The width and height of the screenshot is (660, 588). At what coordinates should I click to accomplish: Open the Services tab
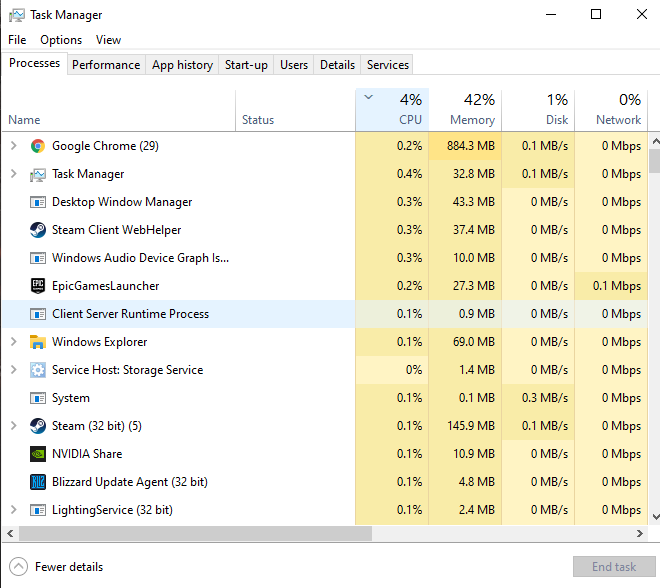[388, 65]
